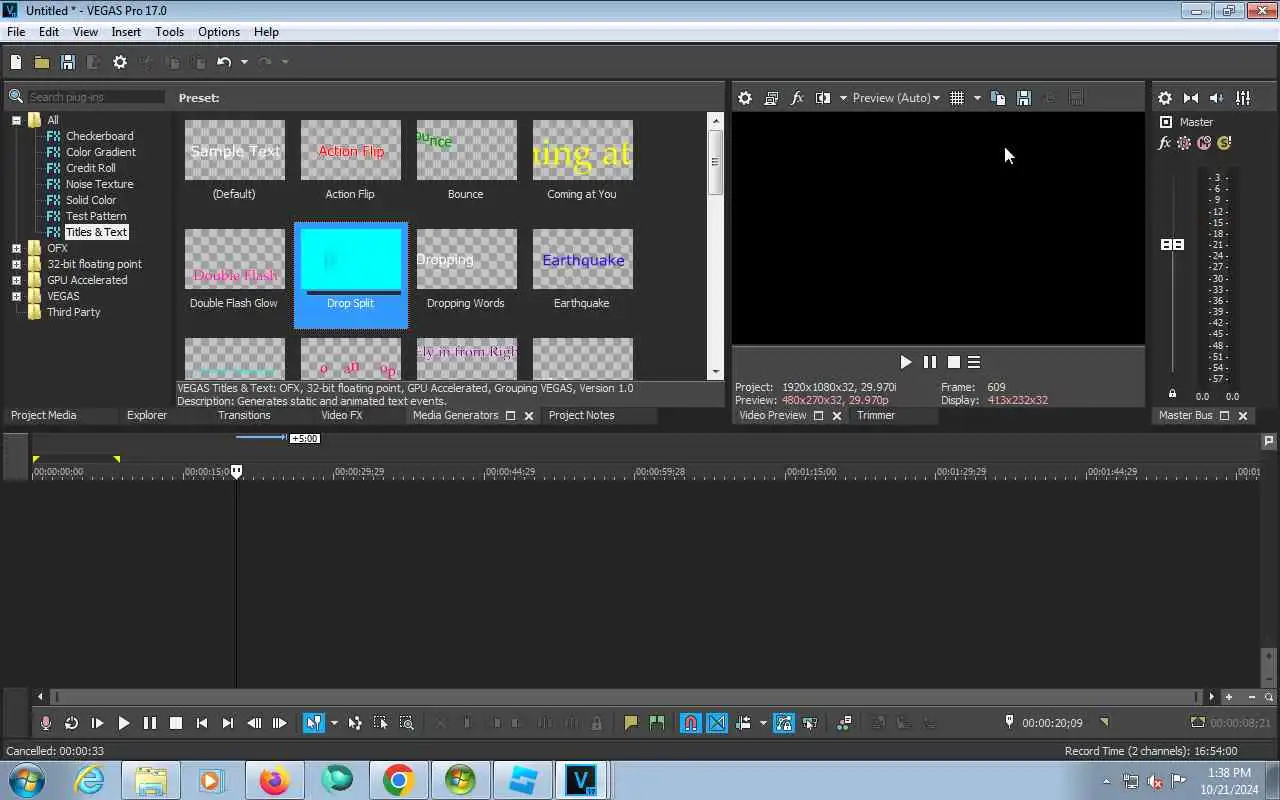The image size is (1280, 800).
Task: Open split screen view dropdown arrow
Action: point(843,98)
